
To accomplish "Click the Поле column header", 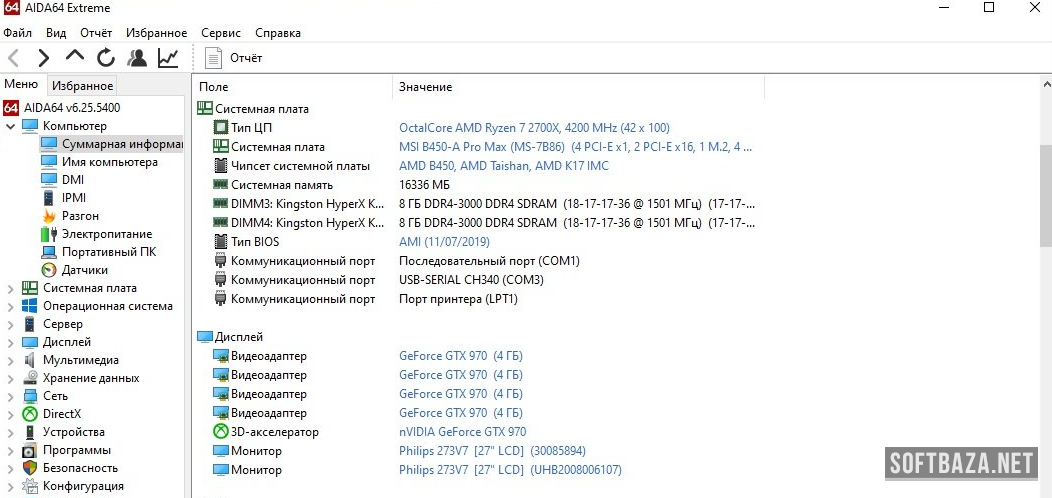I will [x=214, y=88].
